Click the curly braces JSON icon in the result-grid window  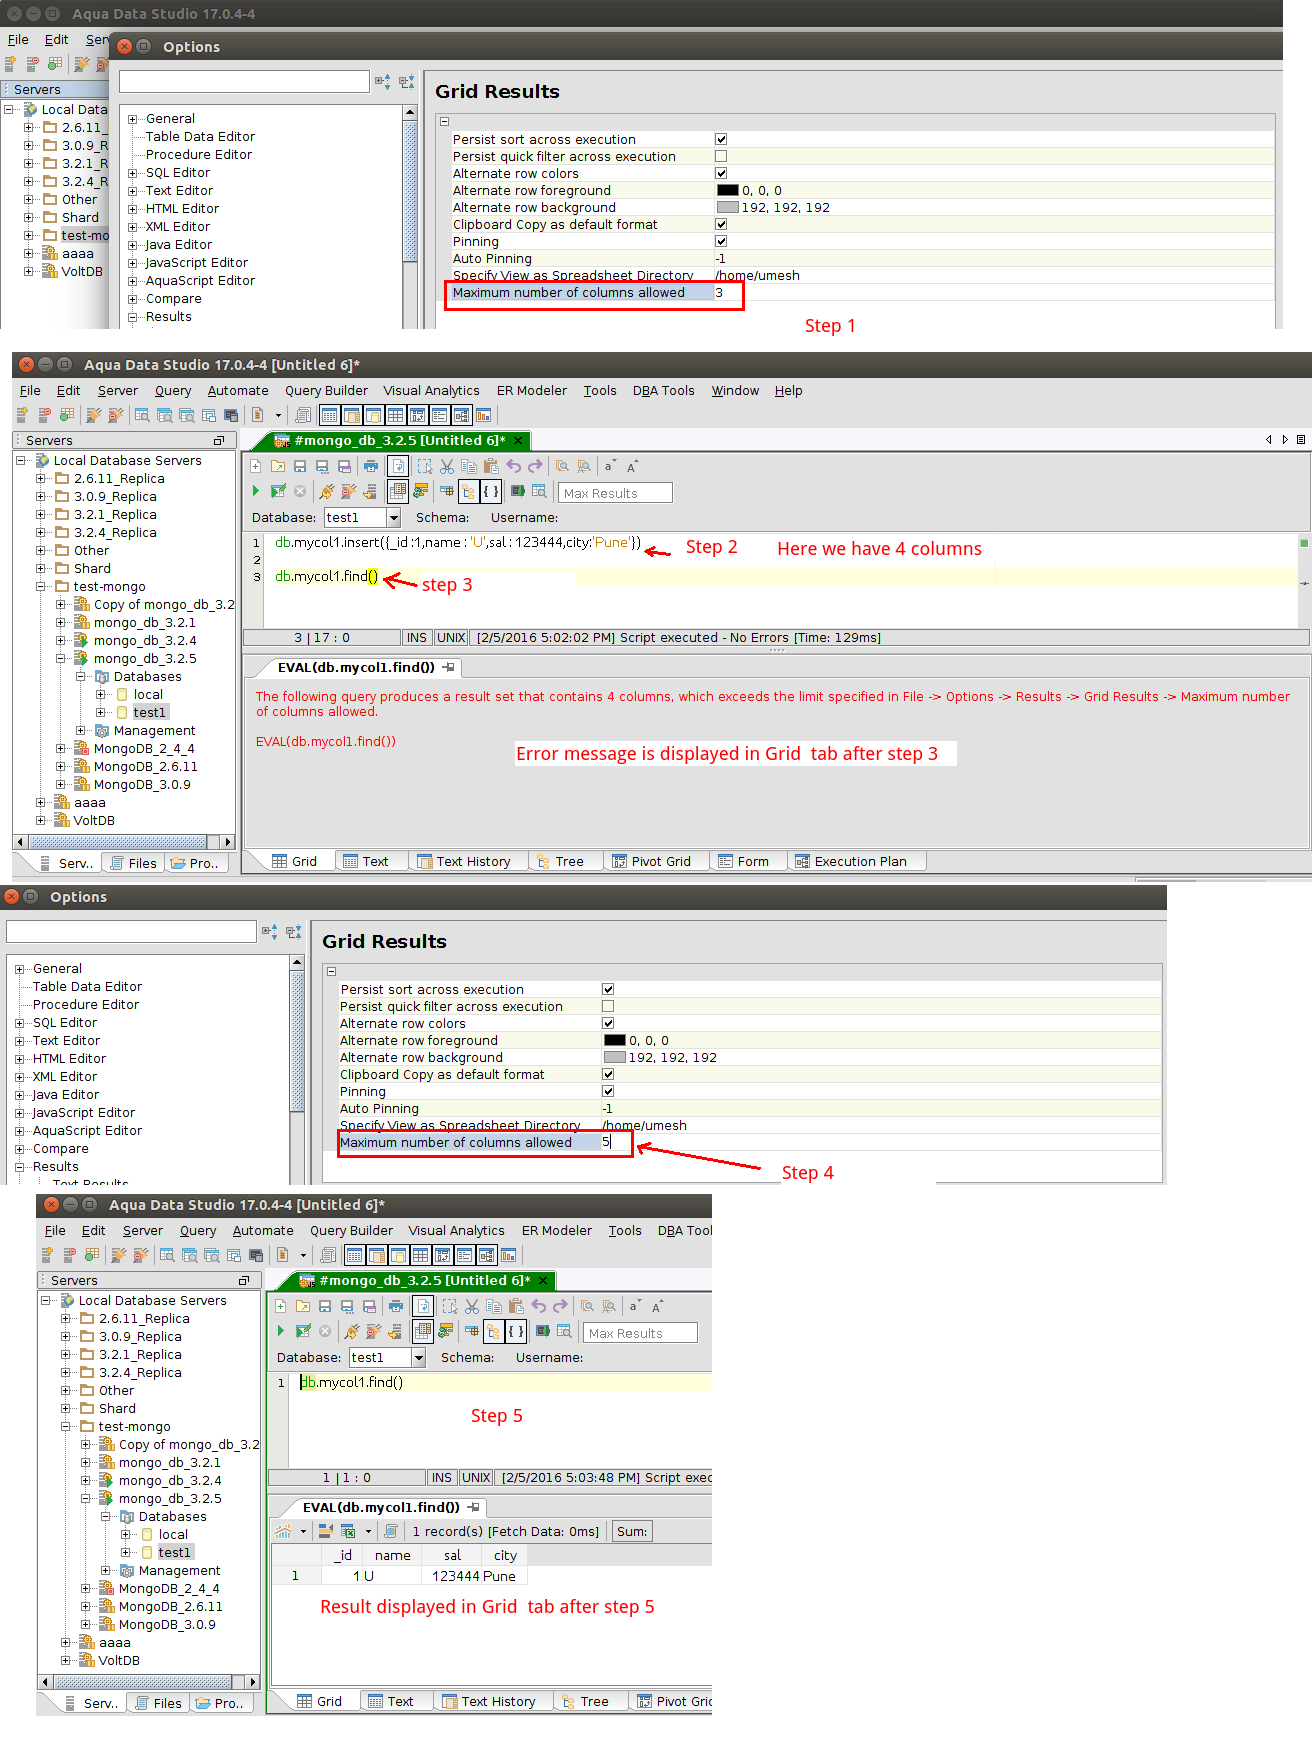[x=516, y=1331]
